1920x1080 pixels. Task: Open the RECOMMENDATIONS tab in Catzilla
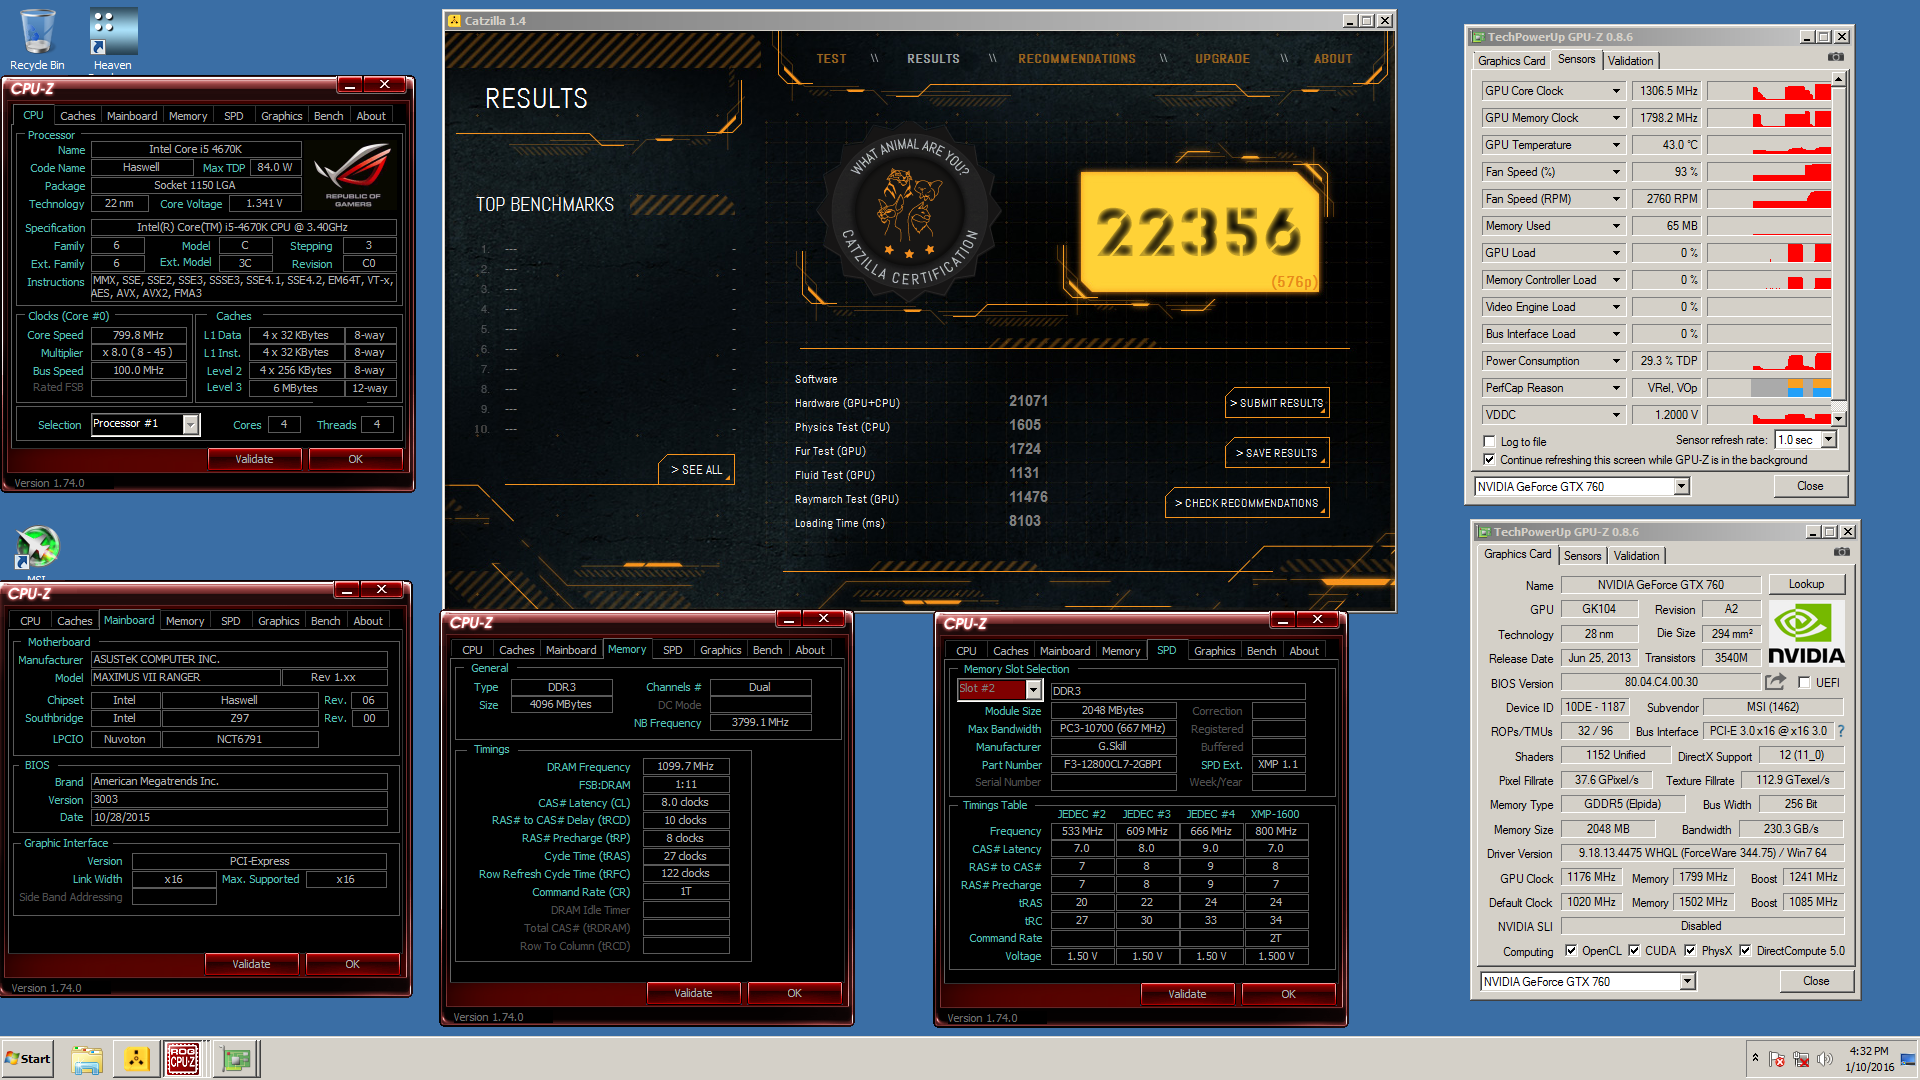[x=1077, y=59]
